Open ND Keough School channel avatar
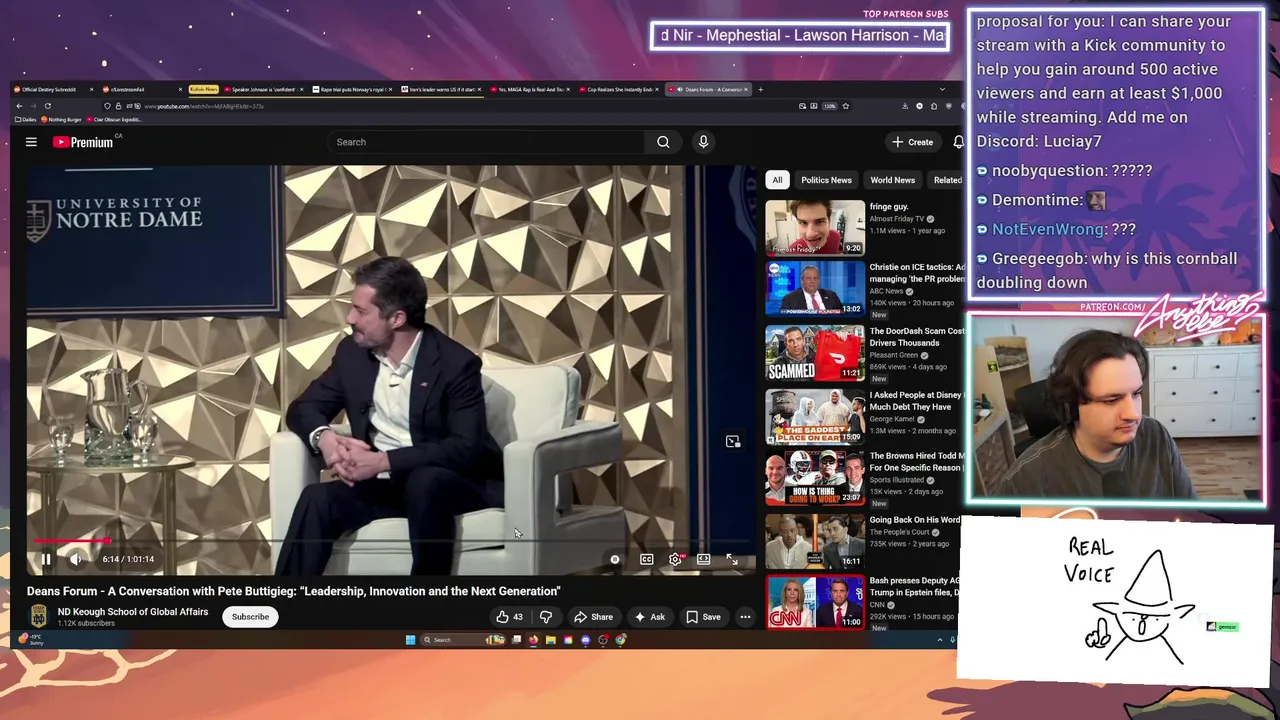Image resolution: width=1280 pixels, height=720 pixels. pos(38,617)
